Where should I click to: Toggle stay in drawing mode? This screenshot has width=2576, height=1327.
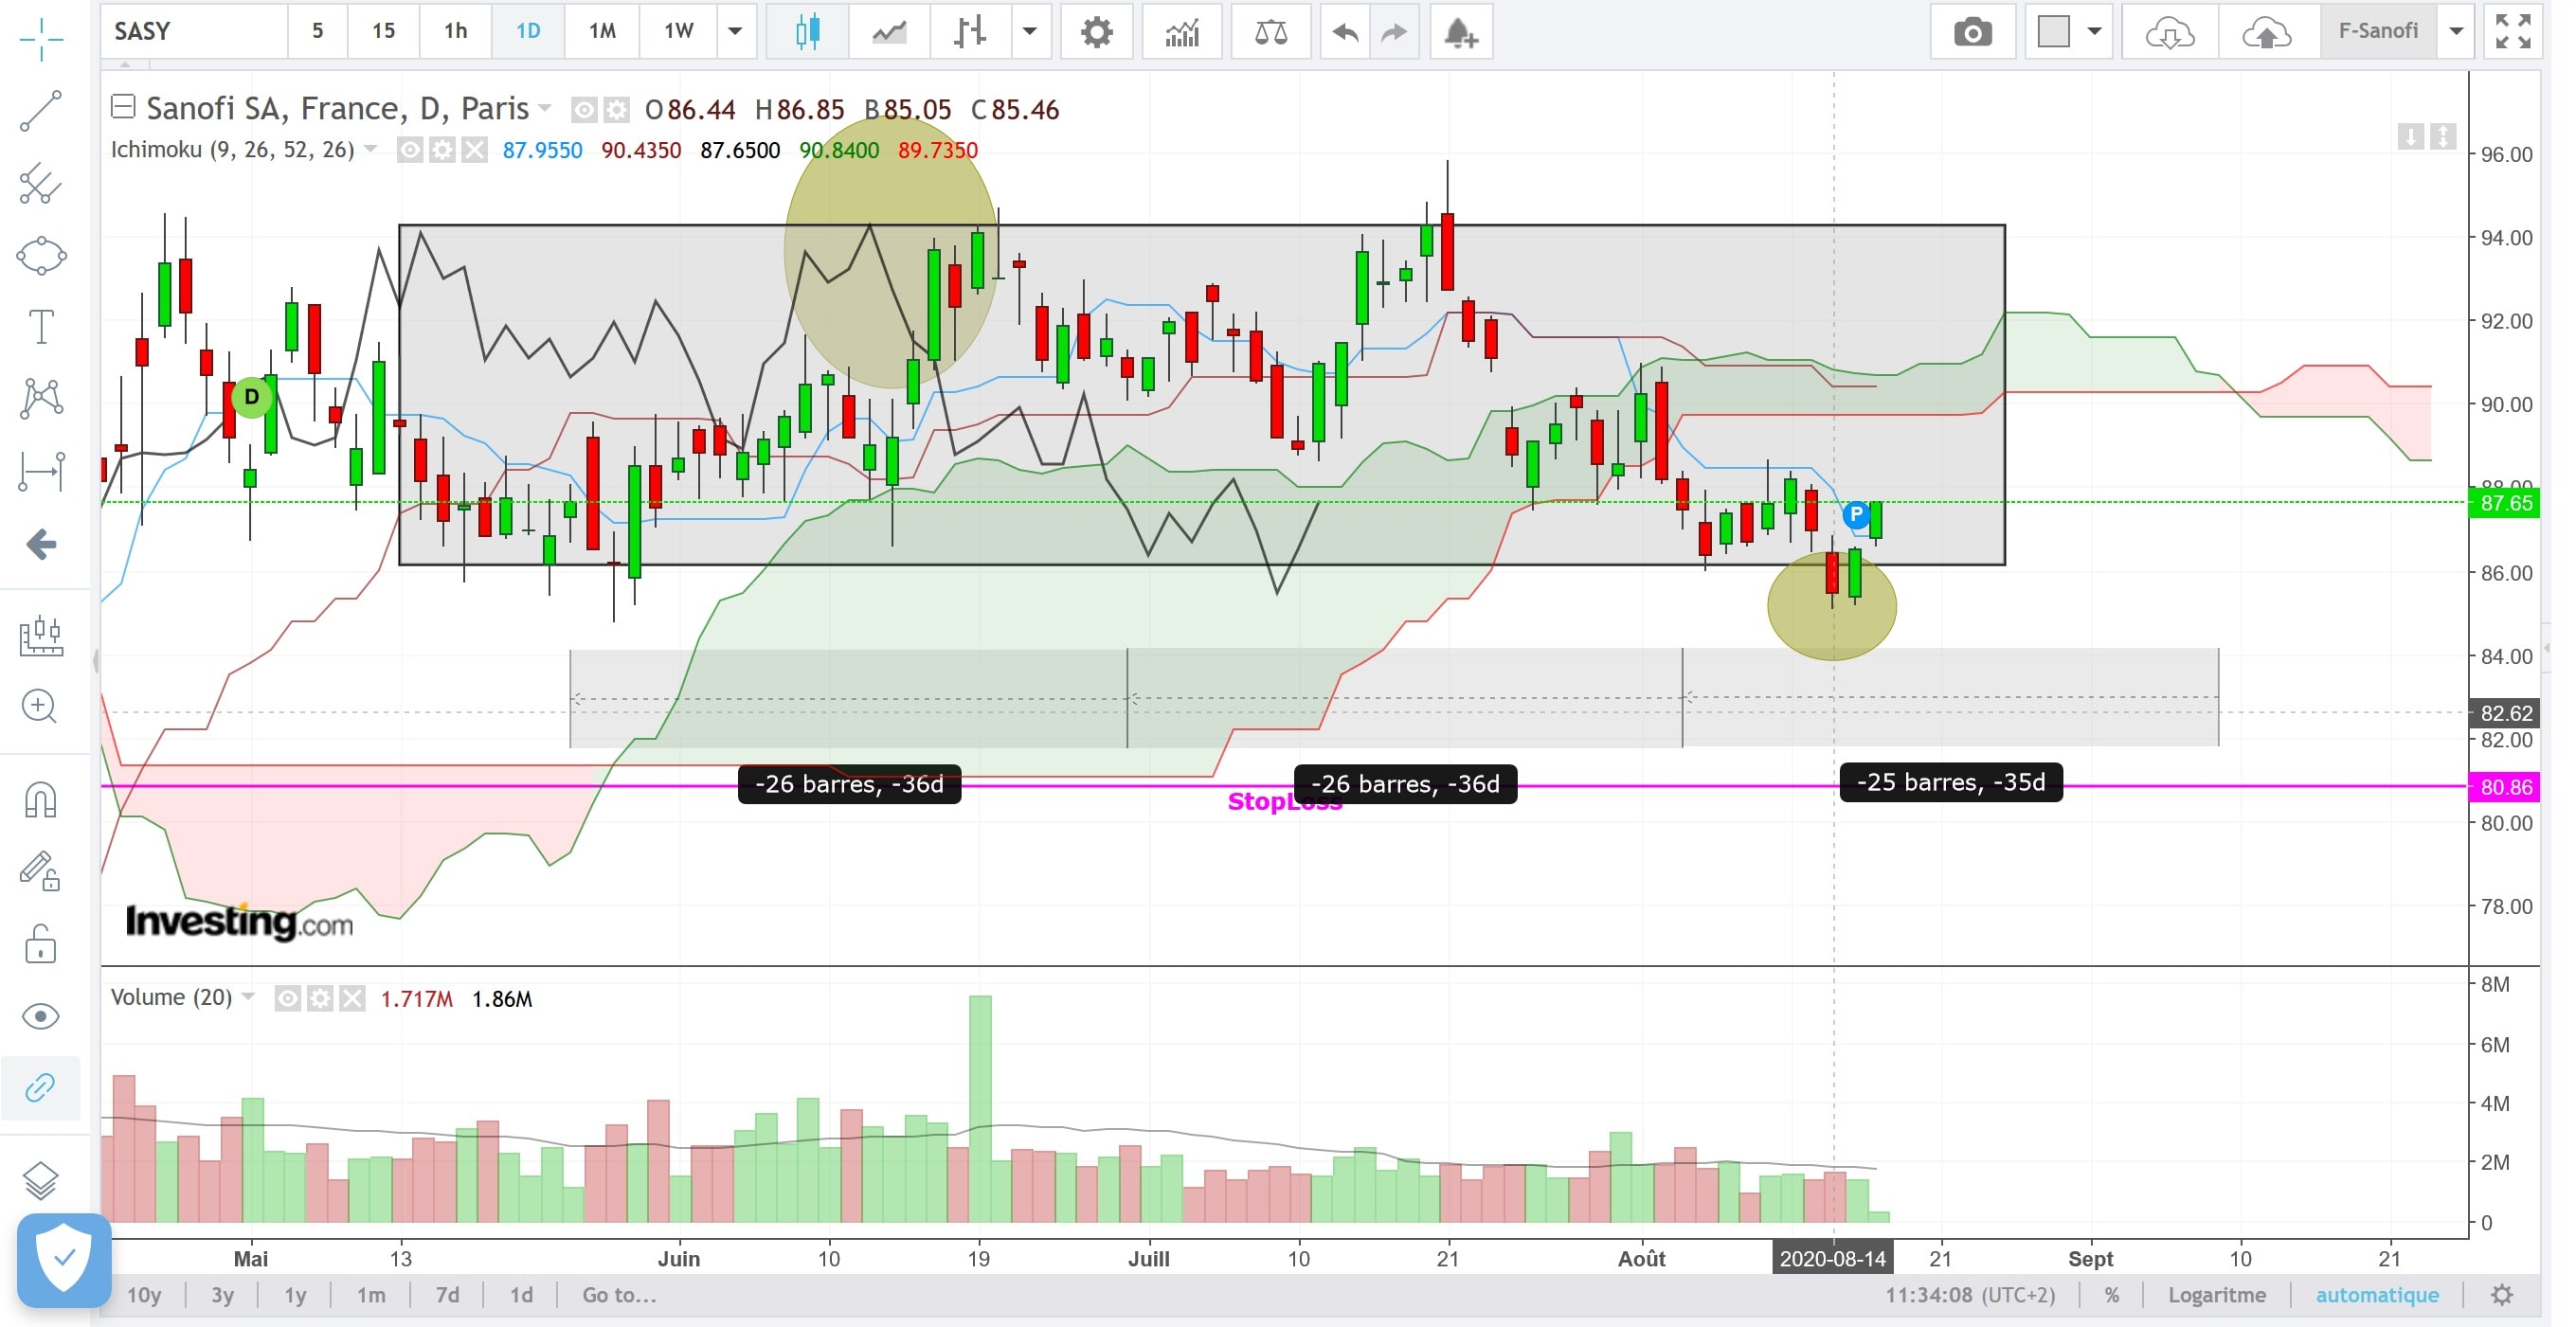click(41, 871)
